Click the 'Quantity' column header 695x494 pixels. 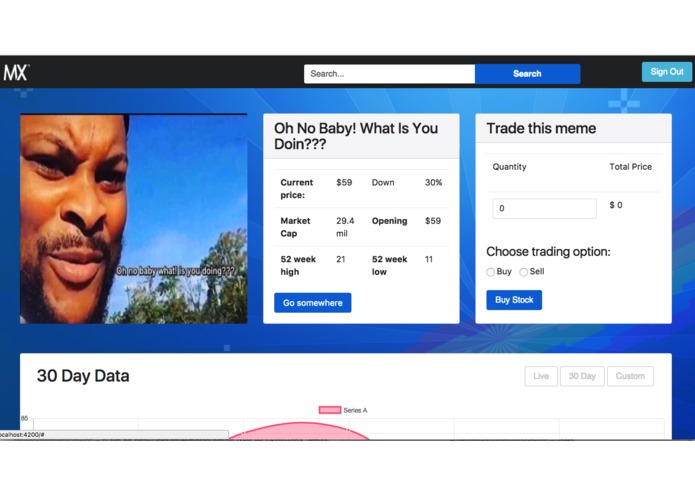pyautogui.click(x=509, y=167)
